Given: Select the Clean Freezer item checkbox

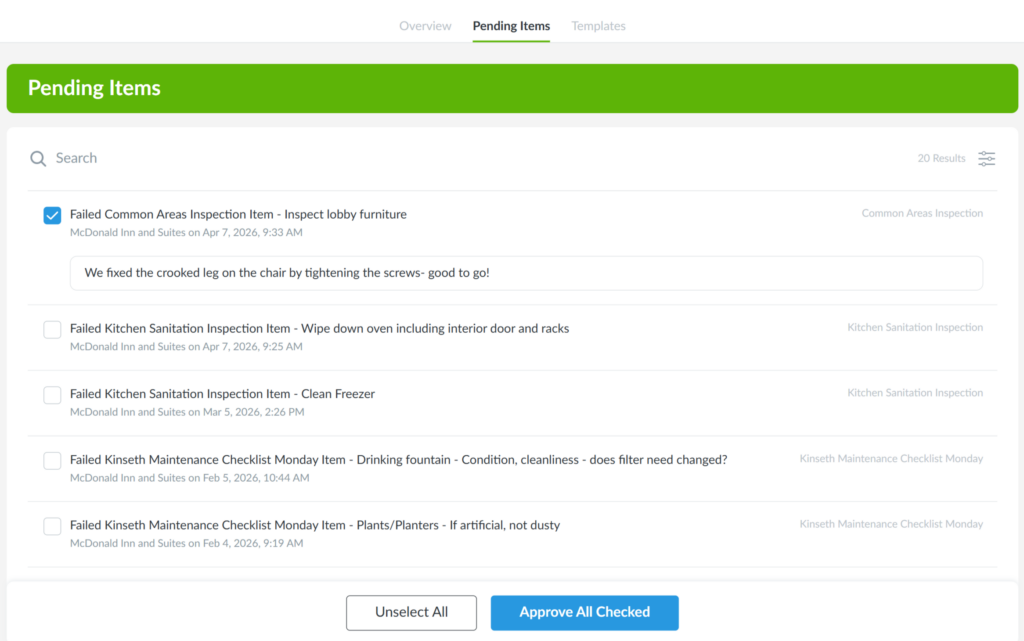Looking at the screenshot, I should 52,395.
